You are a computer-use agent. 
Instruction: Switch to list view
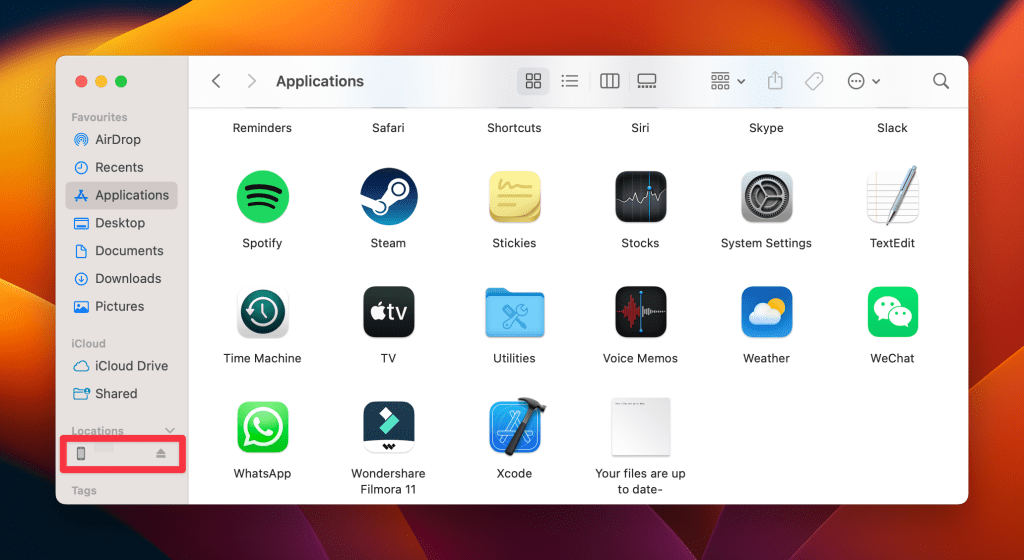point(570,81)
